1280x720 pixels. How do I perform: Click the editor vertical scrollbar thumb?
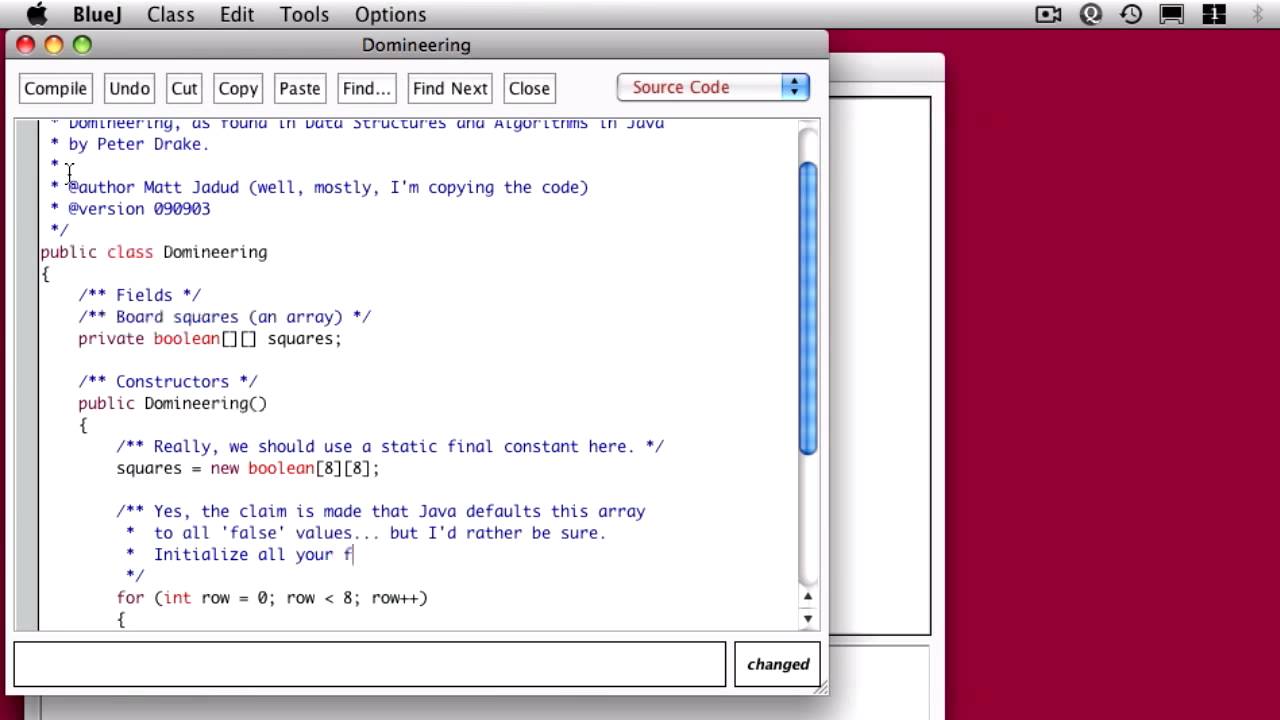[x=808, y=306]
